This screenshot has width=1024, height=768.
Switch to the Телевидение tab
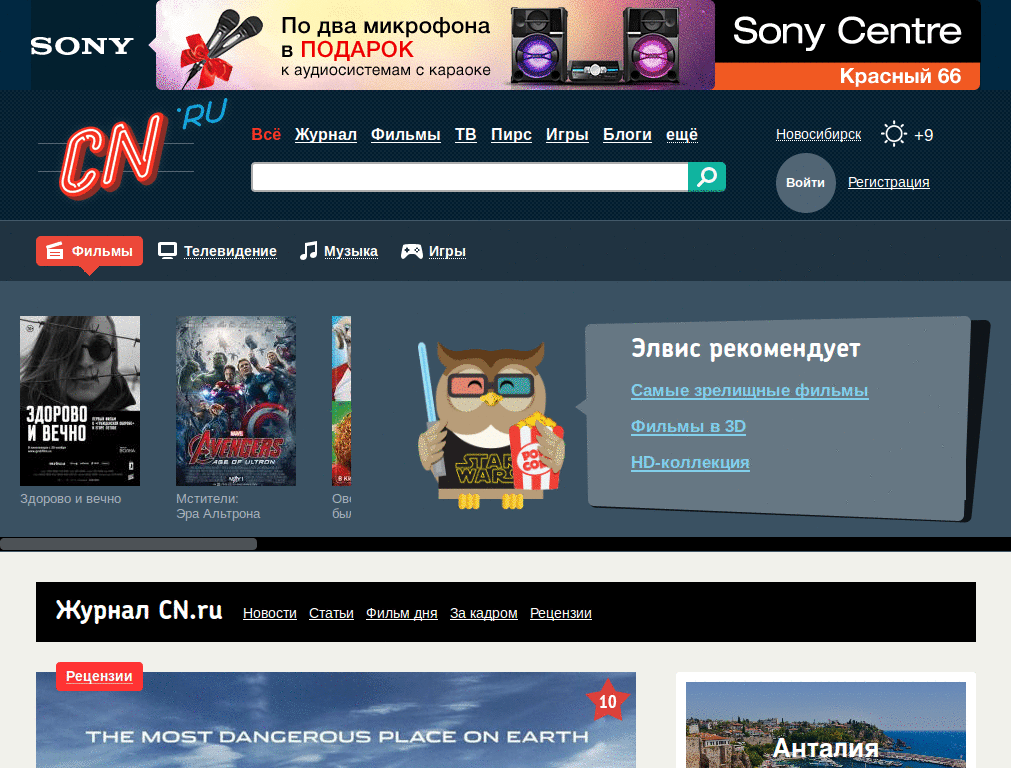(217, 251)
